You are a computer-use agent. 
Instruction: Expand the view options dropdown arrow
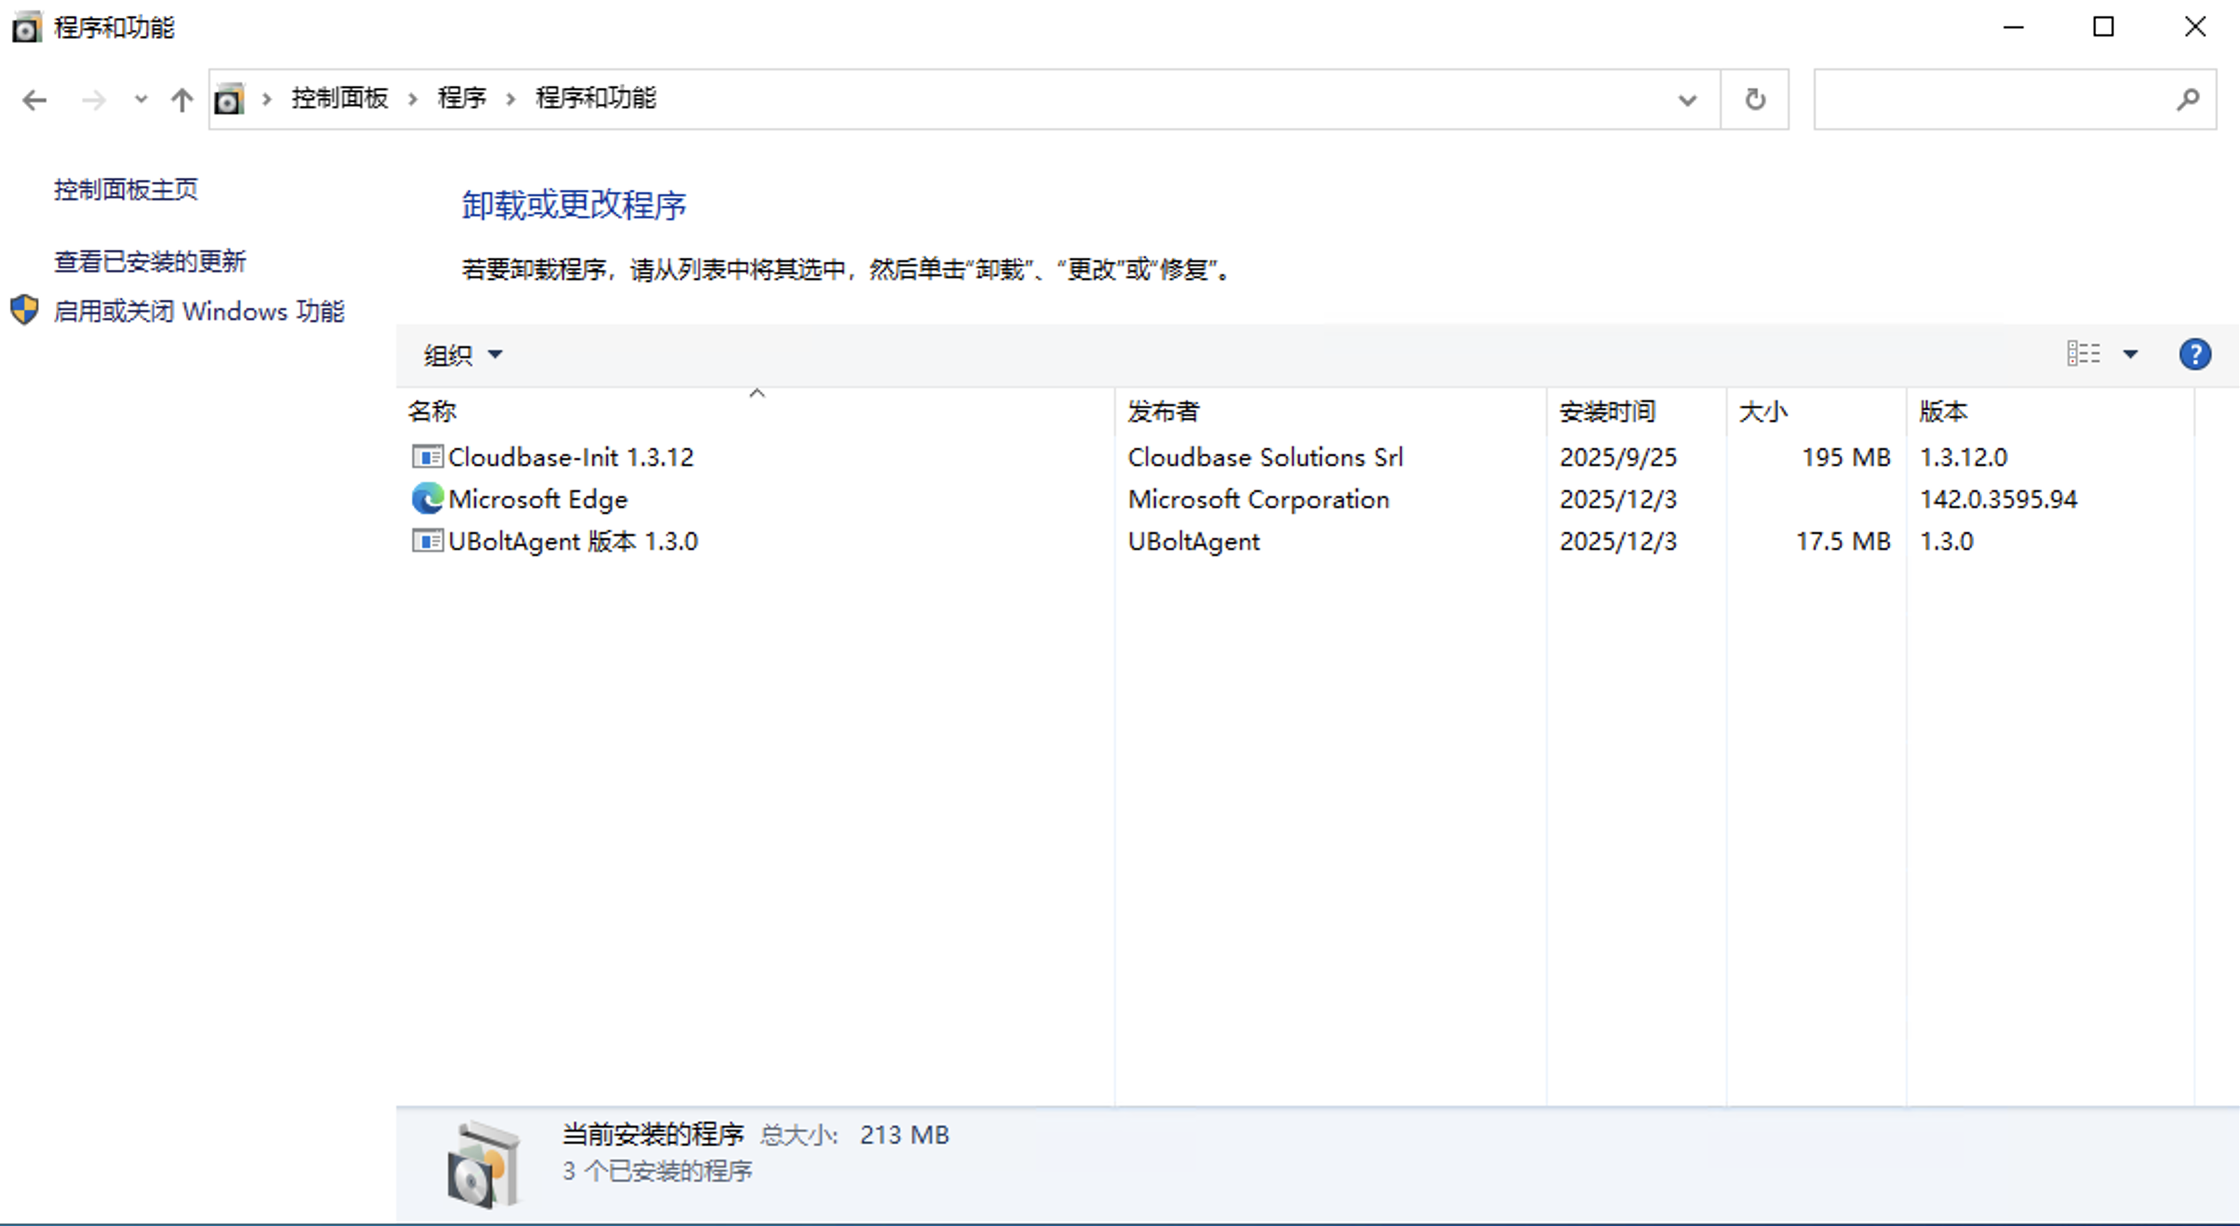pos(2130,354)
